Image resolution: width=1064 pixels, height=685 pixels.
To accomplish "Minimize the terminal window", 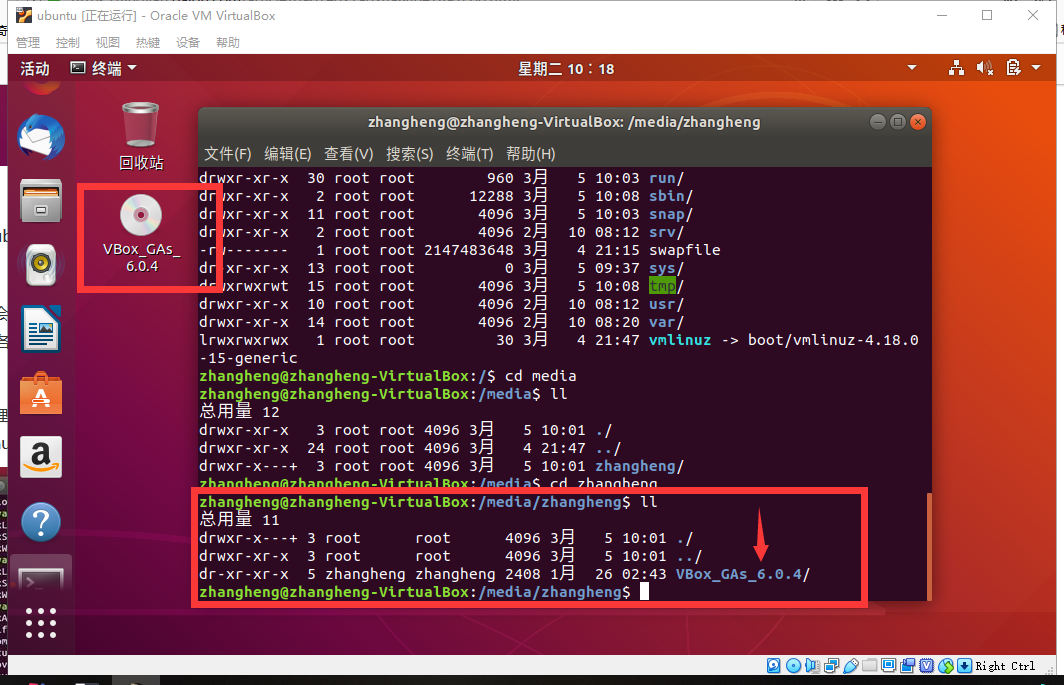I will 878,122.
